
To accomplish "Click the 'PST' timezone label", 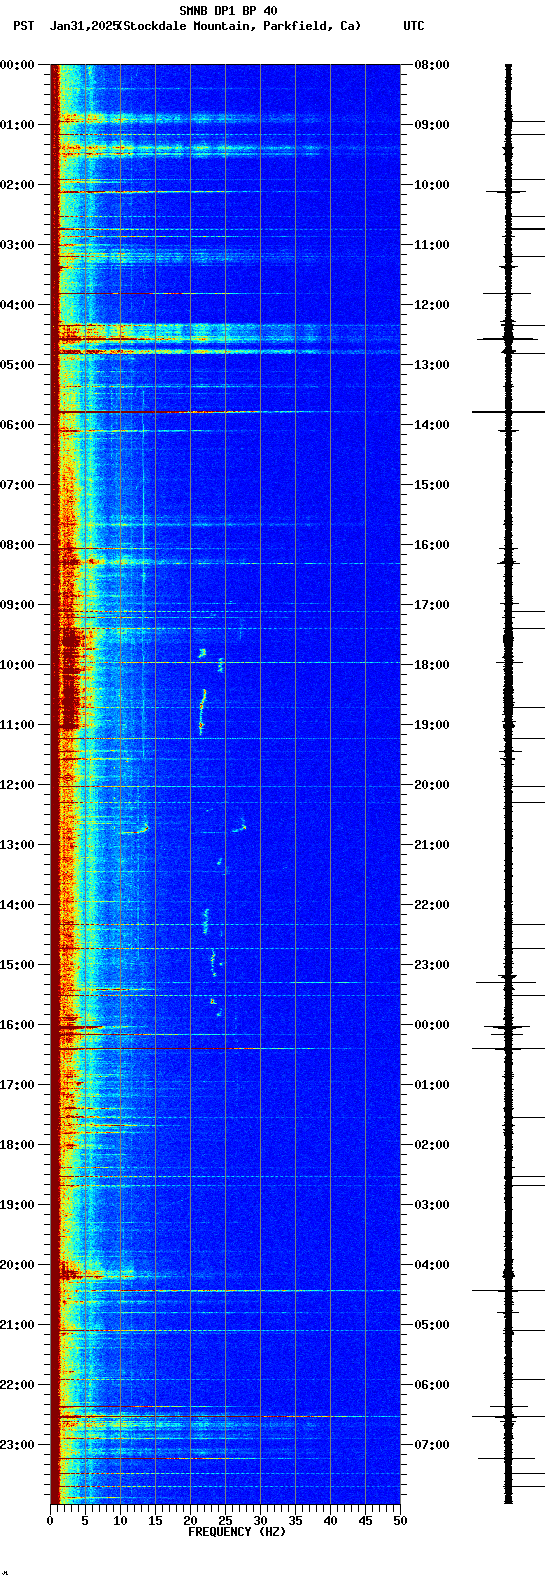I will 23,26.
